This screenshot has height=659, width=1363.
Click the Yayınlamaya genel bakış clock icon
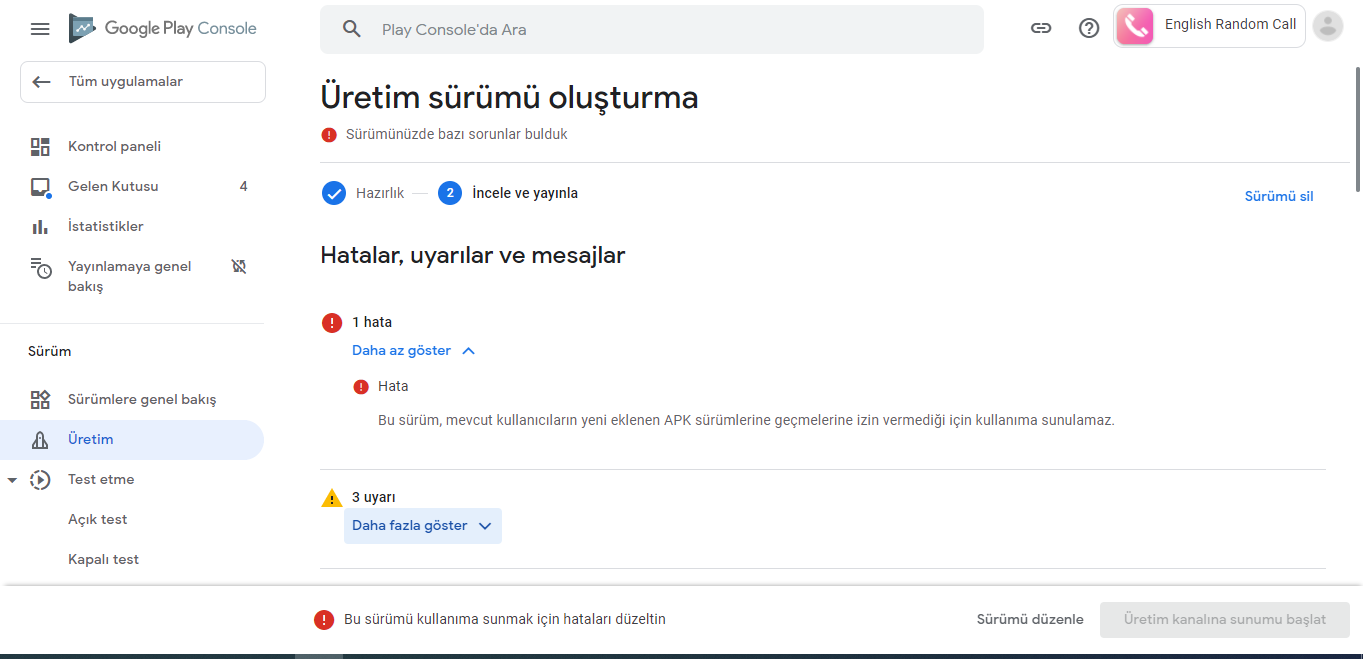[x=40, y=267]
